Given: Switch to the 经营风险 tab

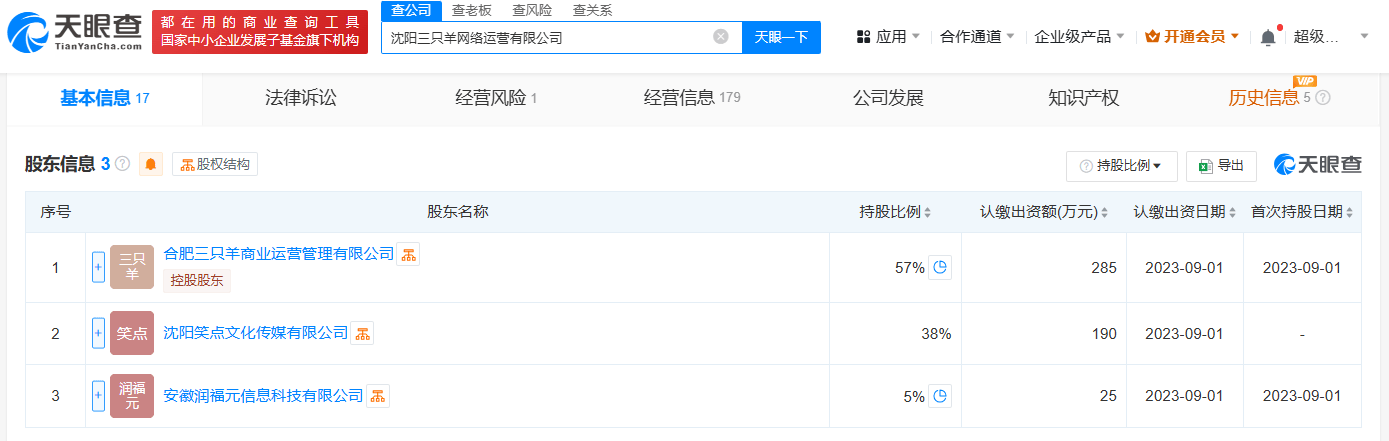Looking at the screenshot, I should 496,98.
